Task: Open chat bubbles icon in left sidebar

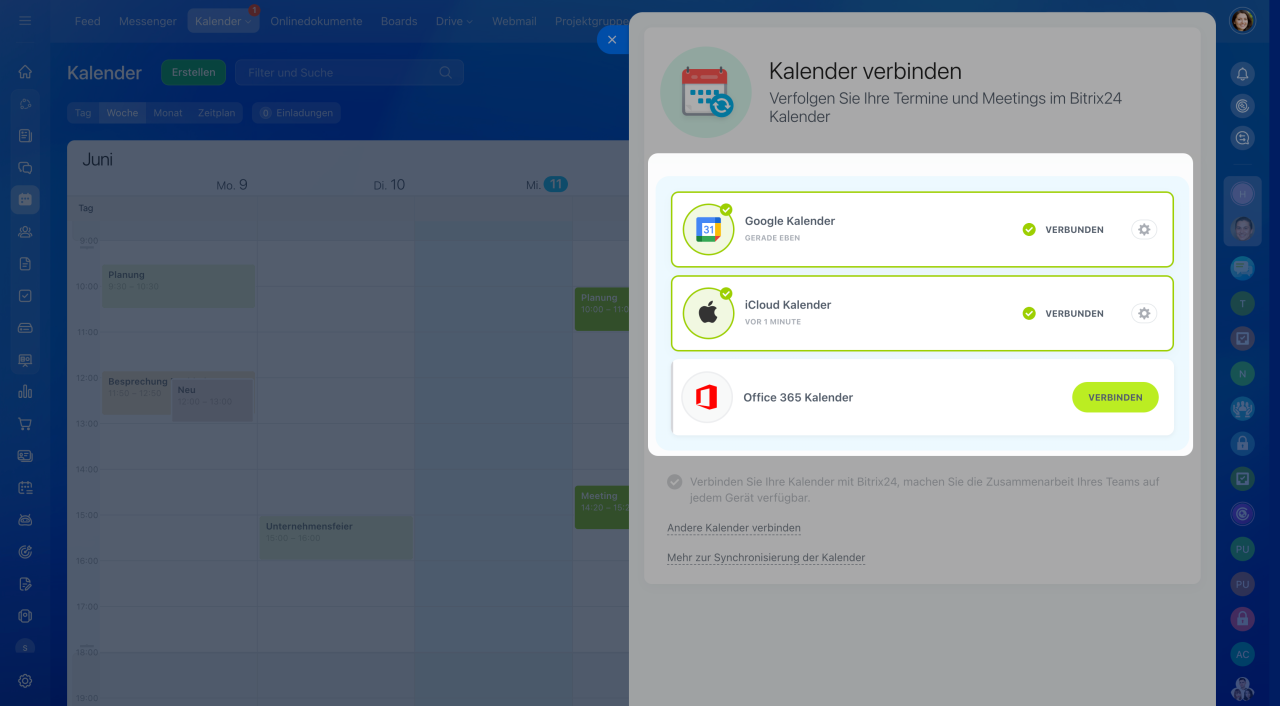Action: pos(25,168)
